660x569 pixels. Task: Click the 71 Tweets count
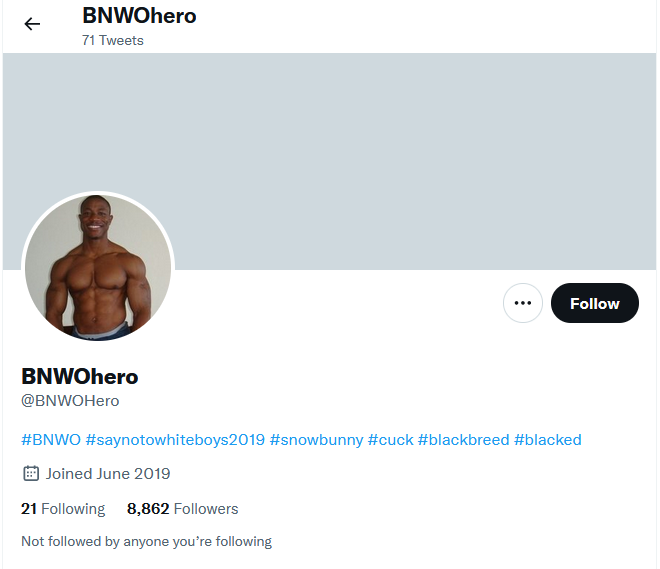coord(113,40)
